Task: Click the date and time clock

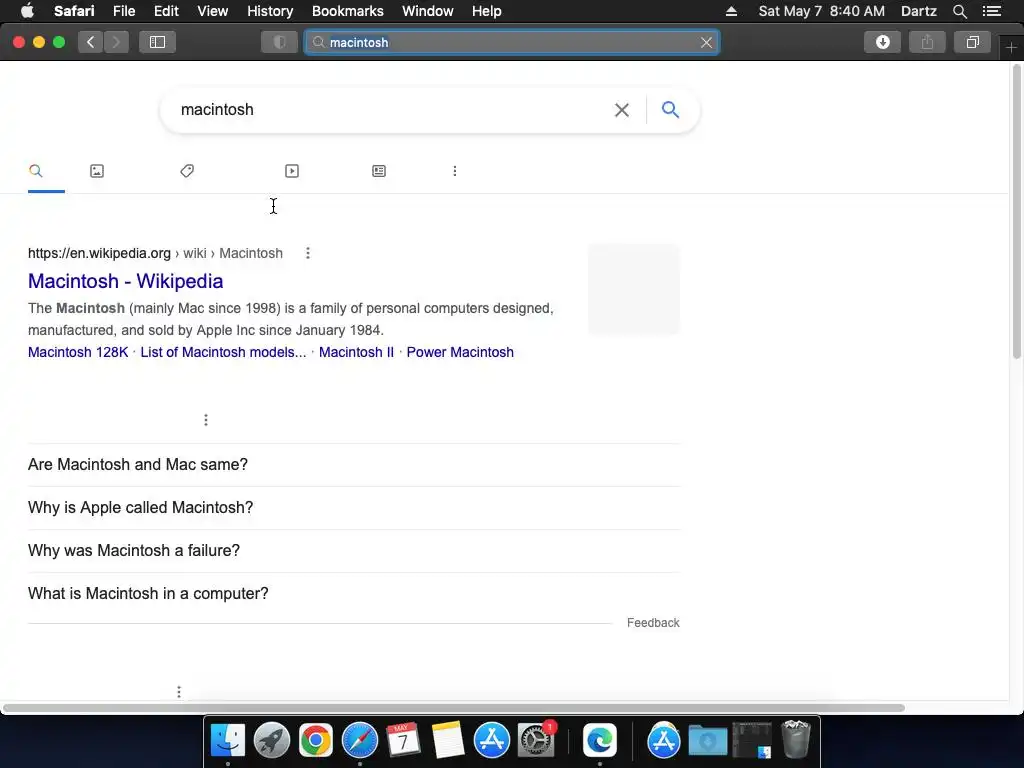Action: [x=822, y=11]
